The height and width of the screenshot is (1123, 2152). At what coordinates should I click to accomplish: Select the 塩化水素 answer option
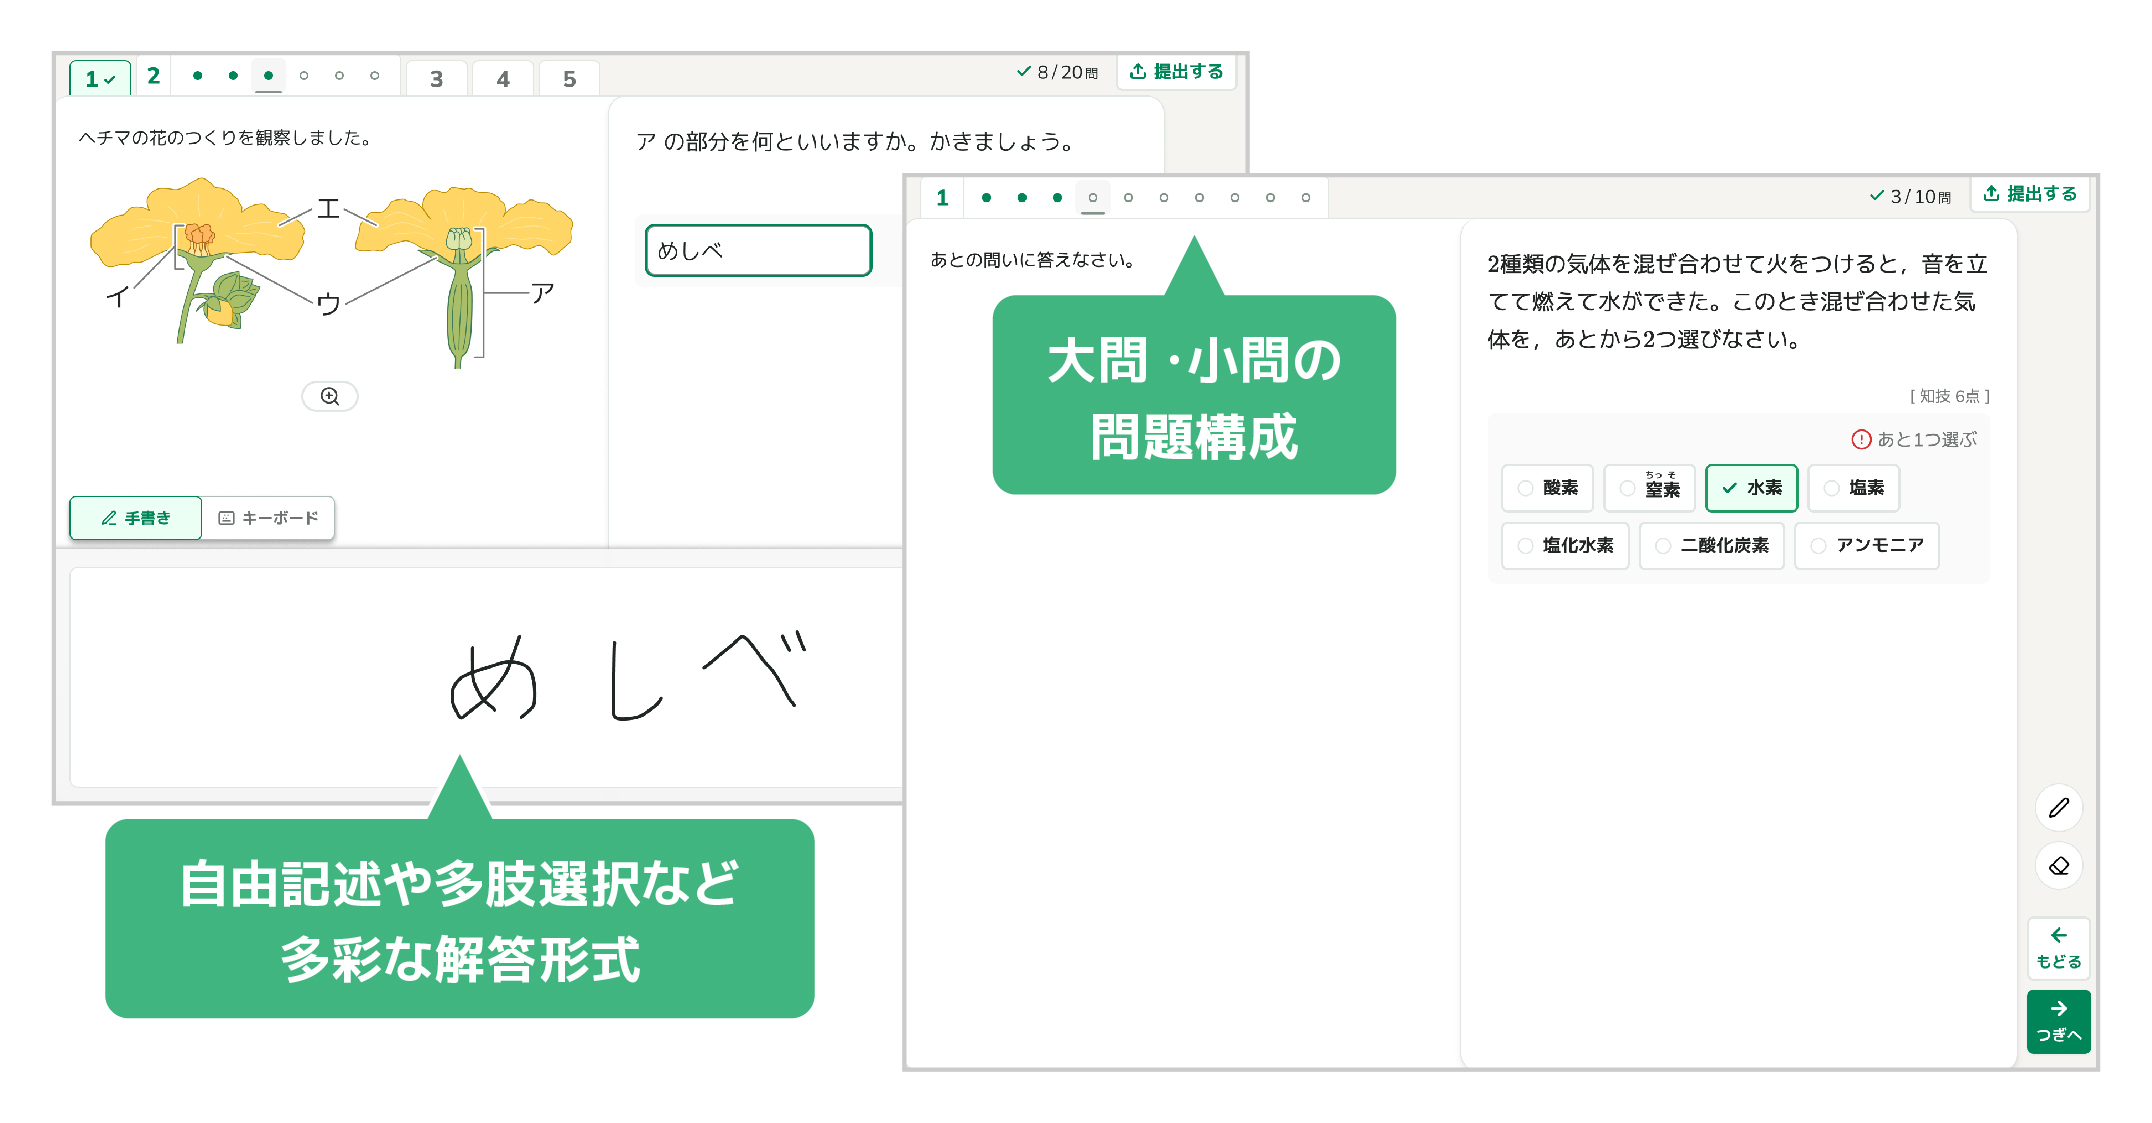[x=1565, y=546]
